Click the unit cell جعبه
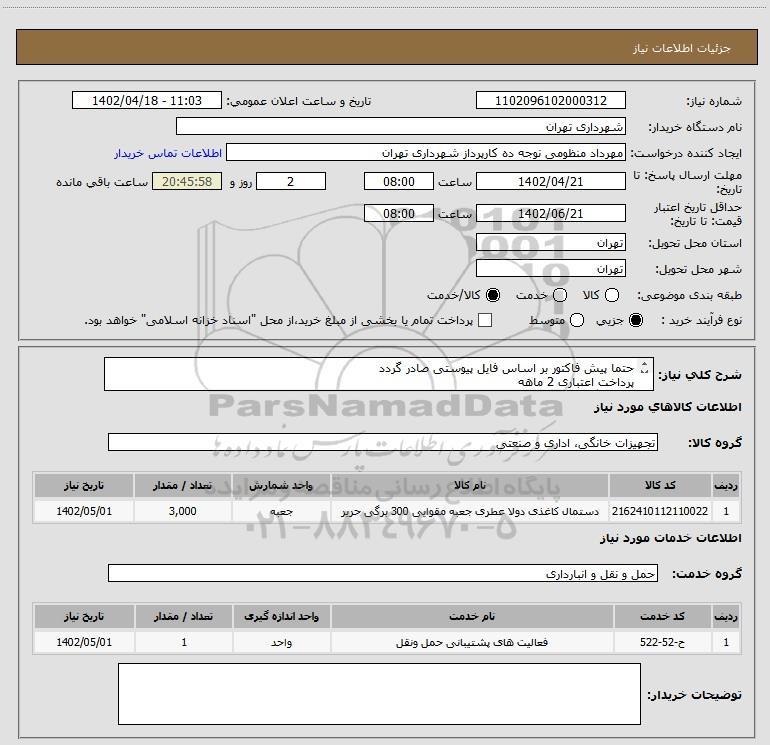The image size is (770, 745). tap(281, 511)
